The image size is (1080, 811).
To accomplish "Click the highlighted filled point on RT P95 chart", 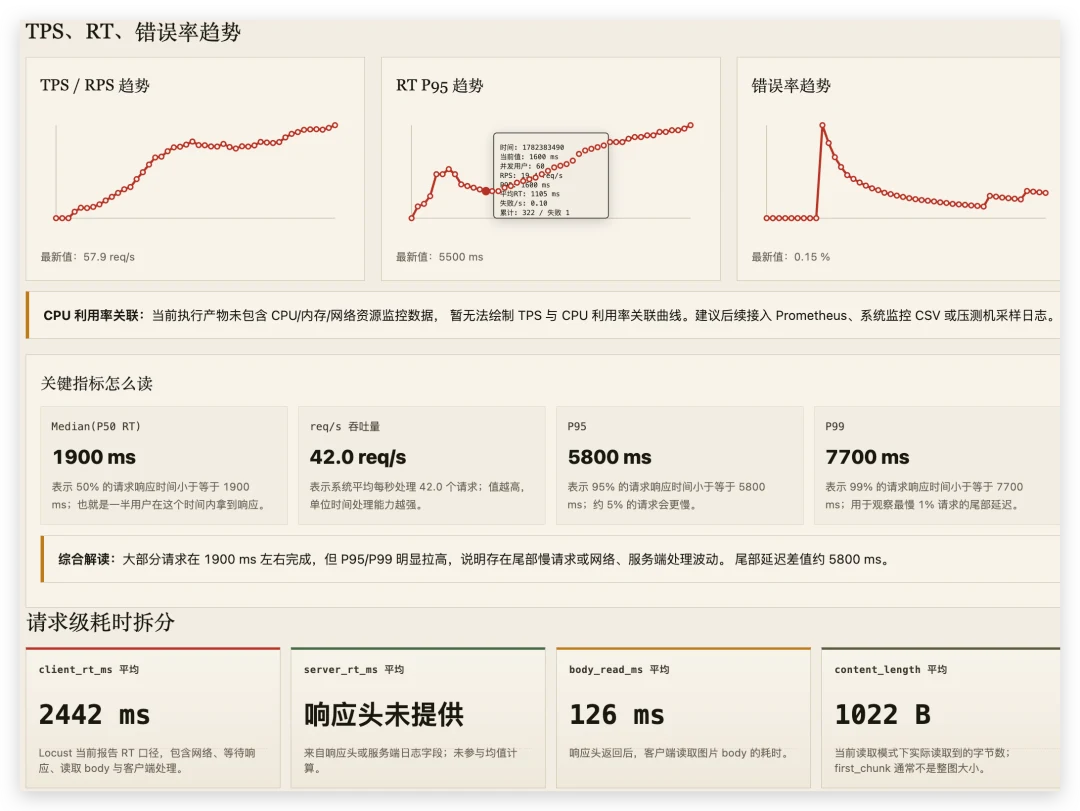I will [x=486, y=191].
